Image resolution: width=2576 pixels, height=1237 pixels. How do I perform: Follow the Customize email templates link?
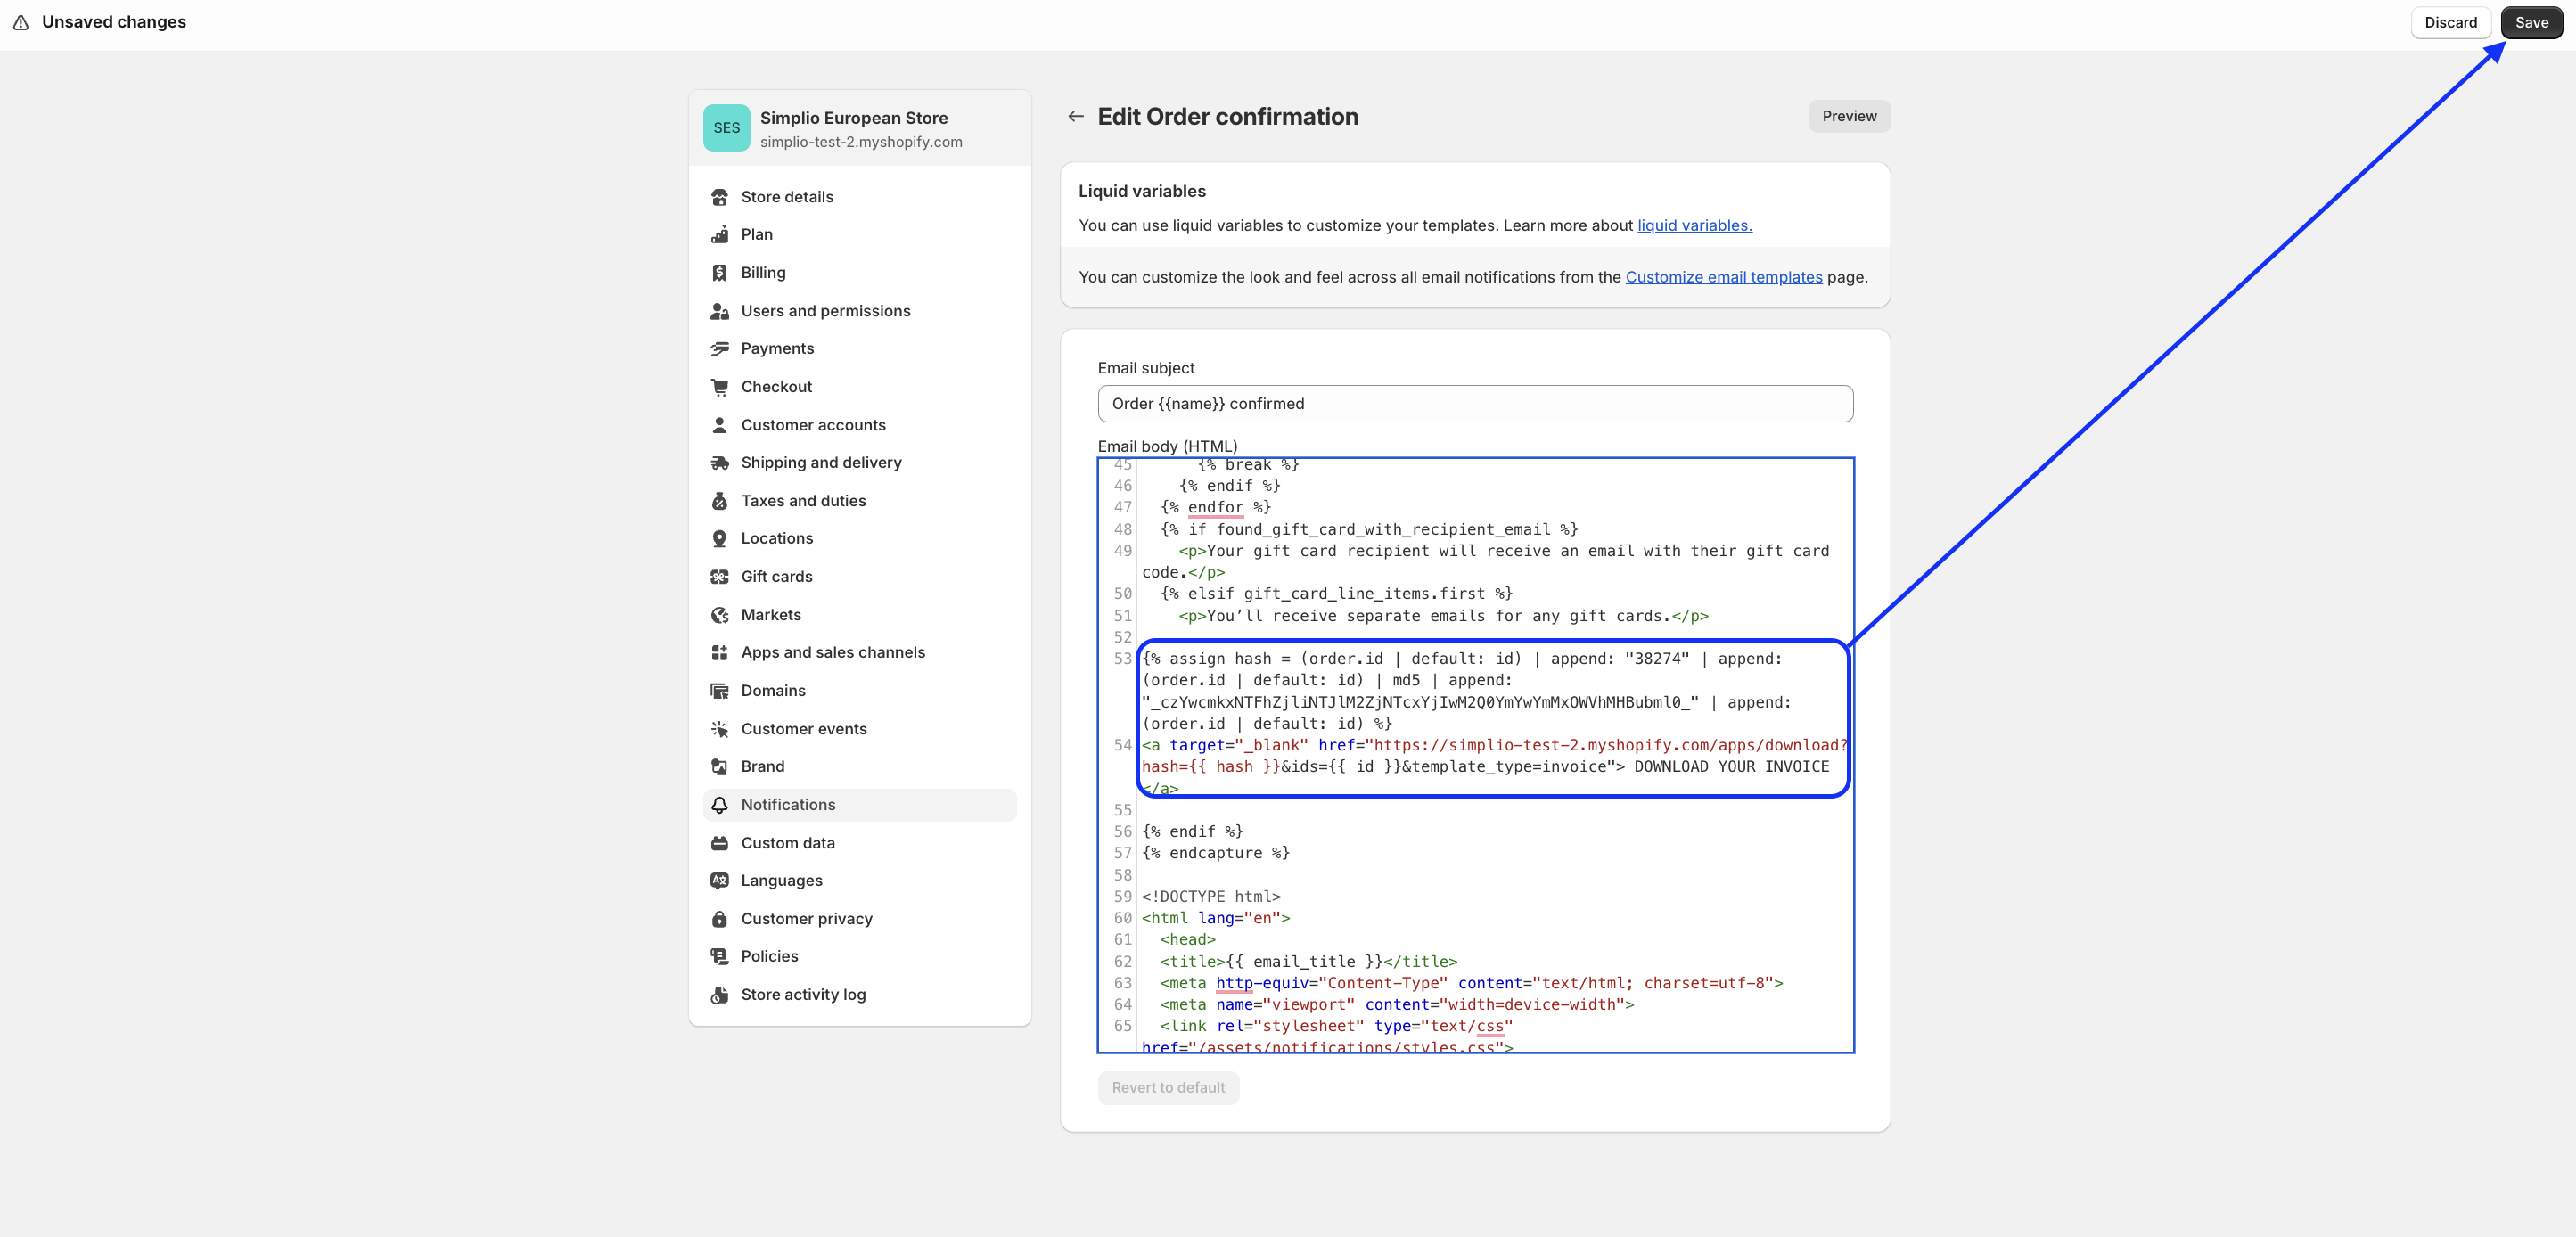point(1723,277)
